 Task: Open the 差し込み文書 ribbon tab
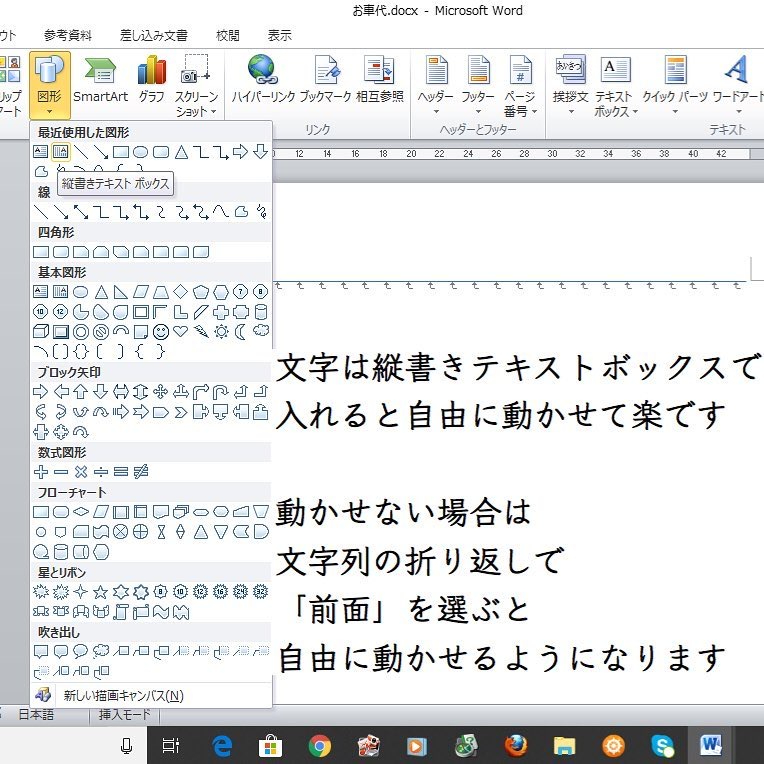tap(153, 36)
